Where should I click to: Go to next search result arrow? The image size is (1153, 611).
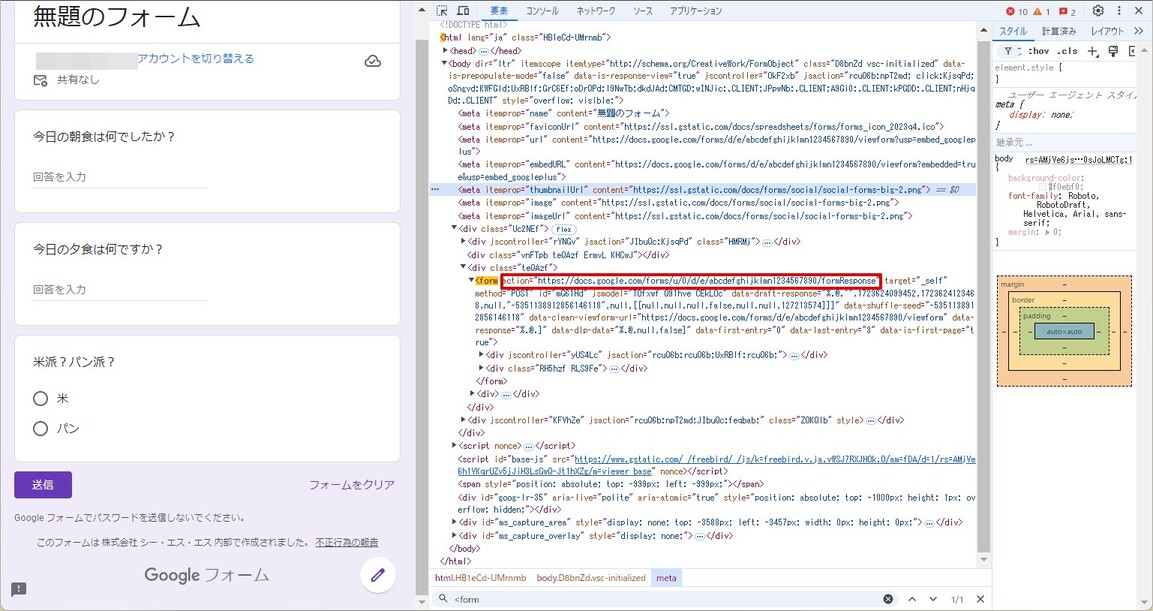click(933, 599)
